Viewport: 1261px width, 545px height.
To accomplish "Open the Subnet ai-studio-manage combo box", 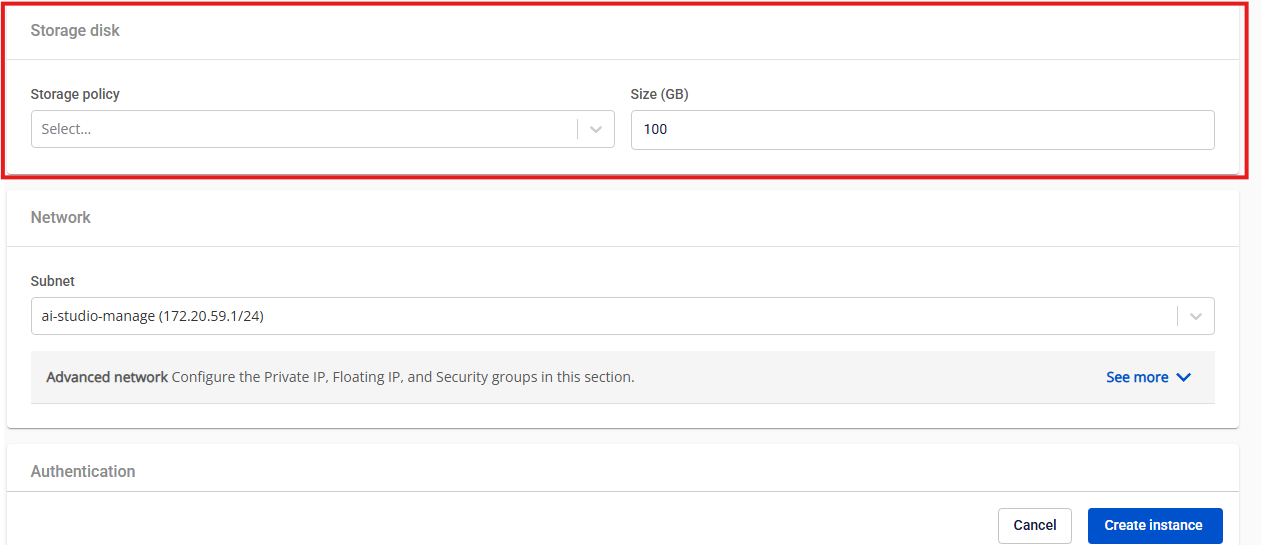I will tap(600, 316).
